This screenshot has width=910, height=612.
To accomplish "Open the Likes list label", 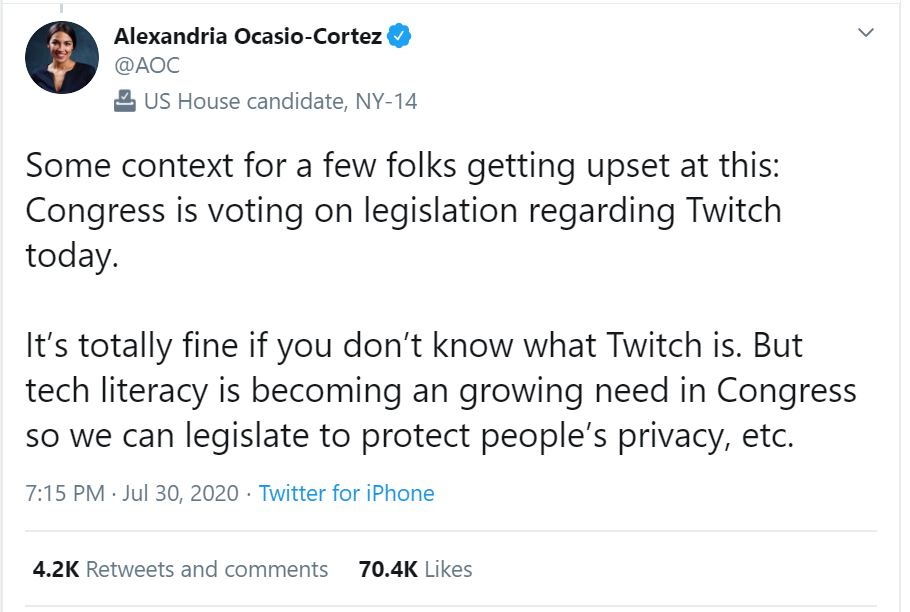I will coord(448,569).
